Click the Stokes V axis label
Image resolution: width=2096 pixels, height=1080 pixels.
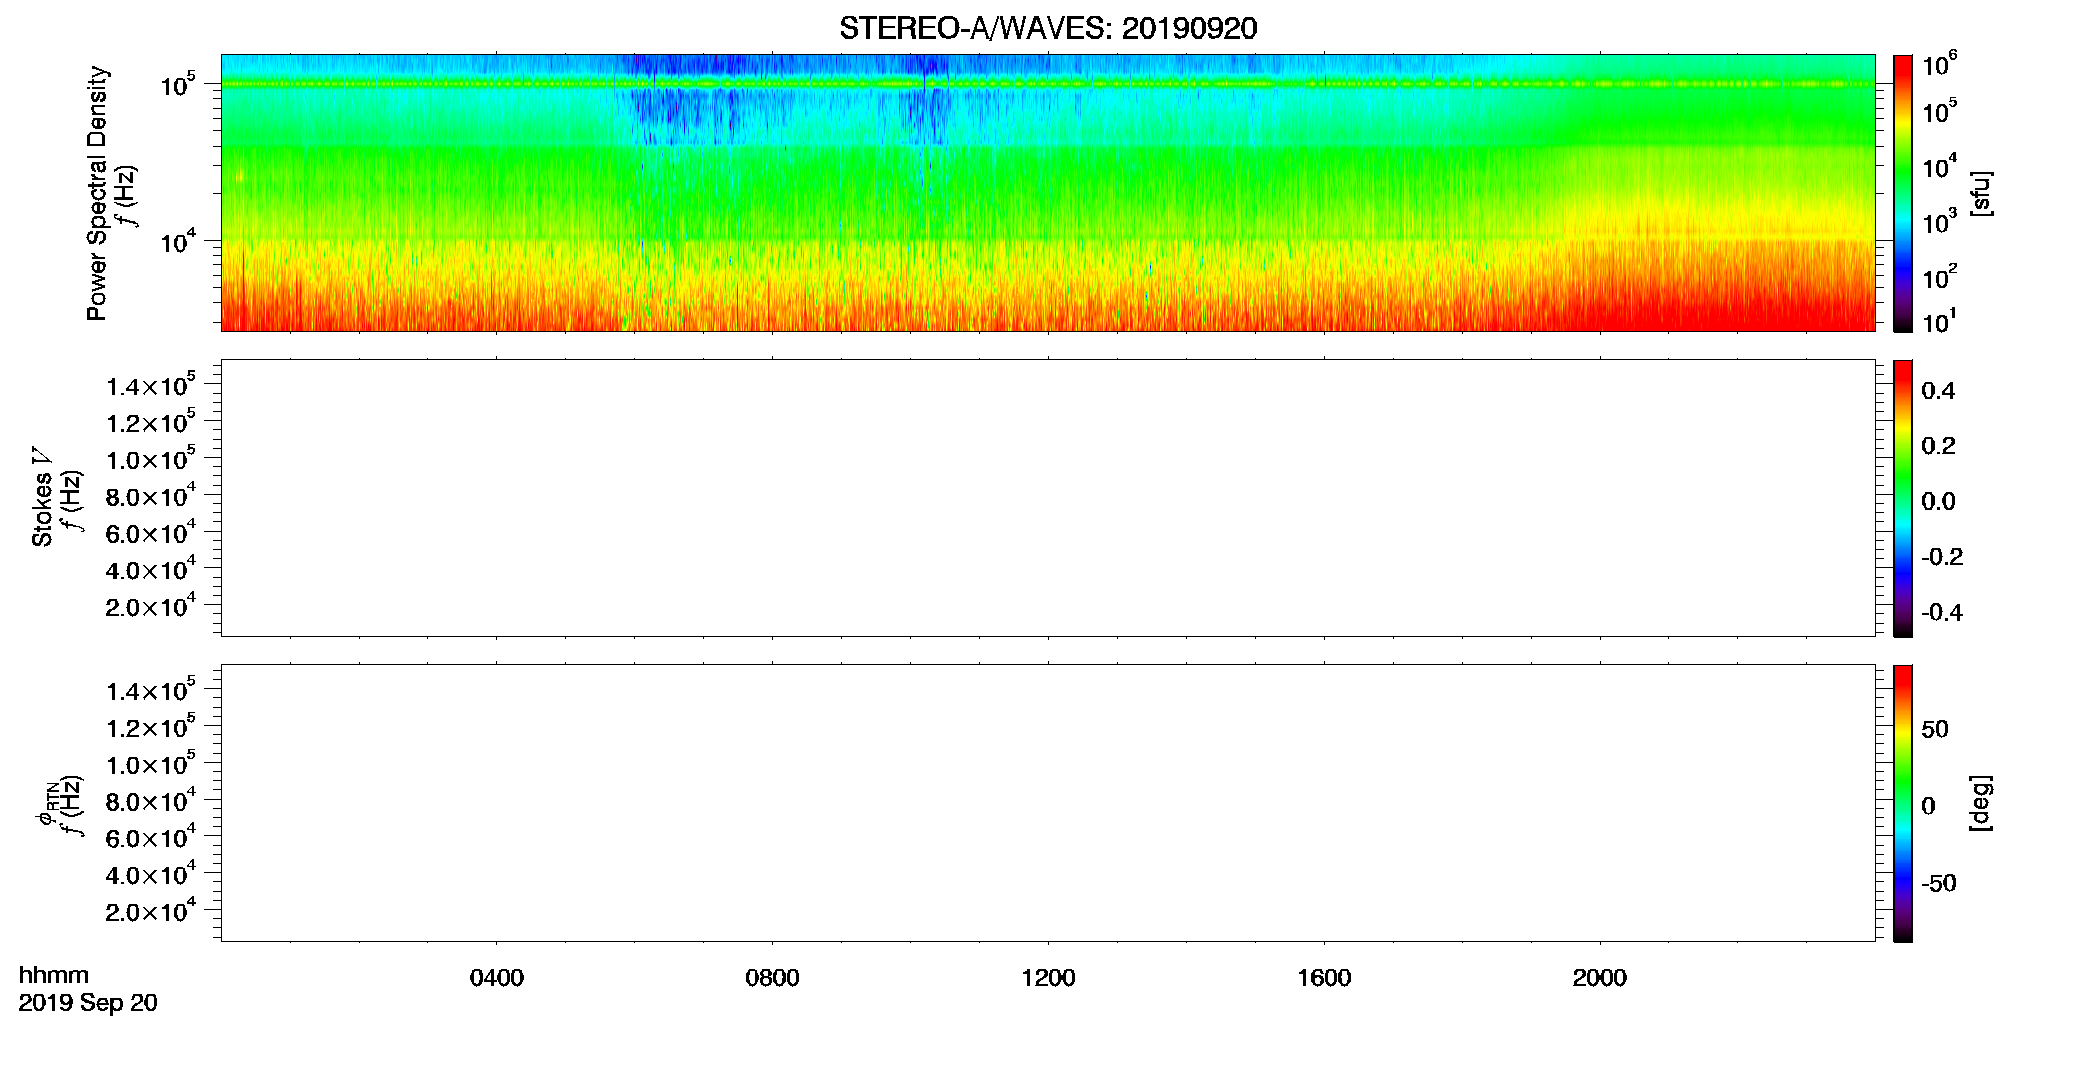(x=42, y=497)
